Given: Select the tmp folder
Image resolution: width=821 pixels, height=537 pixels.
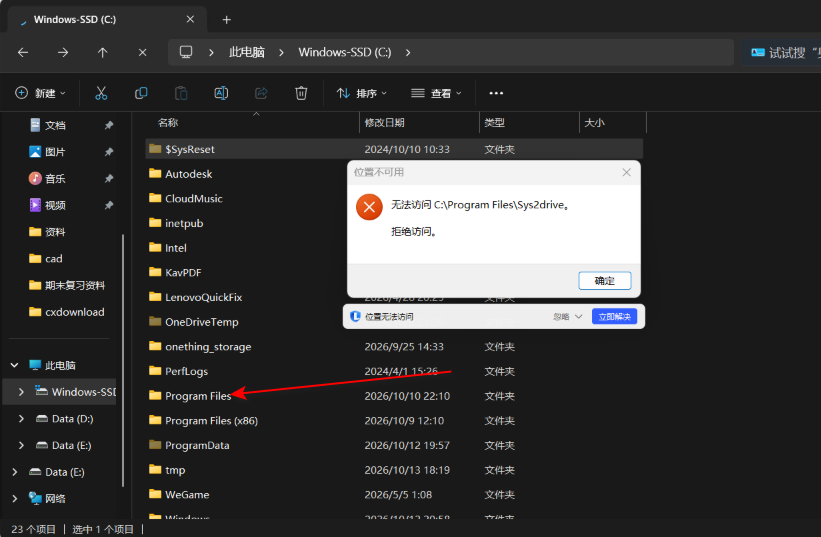Looking at the screenshot, I should pyautogui.click(x=175, y=469).
